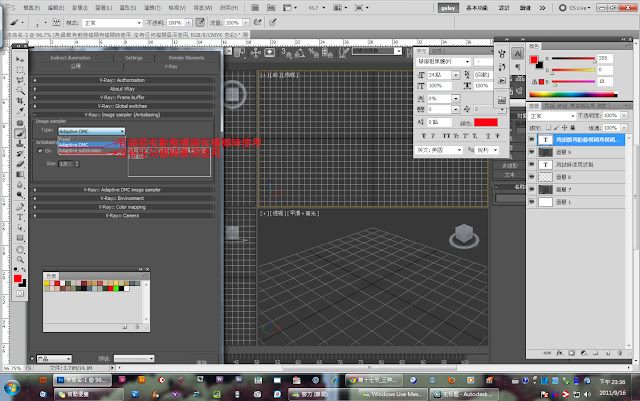Open the font size dropdown 24

point(456,75)
